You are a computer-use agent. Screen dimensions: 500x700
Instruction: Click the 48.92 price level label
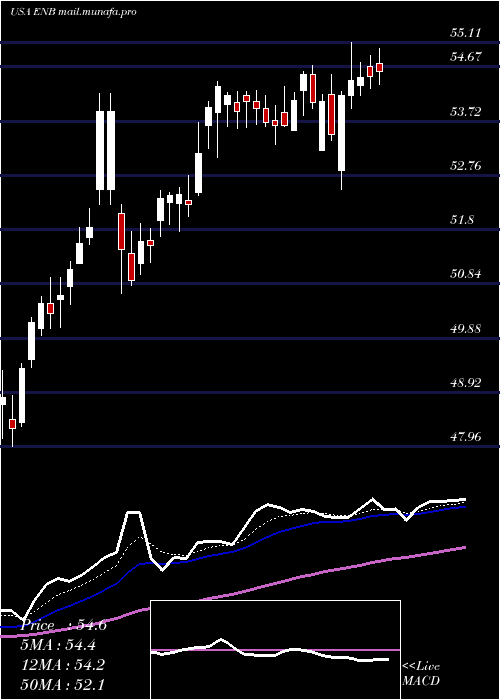pyautogui.click(x=466, y=383)
